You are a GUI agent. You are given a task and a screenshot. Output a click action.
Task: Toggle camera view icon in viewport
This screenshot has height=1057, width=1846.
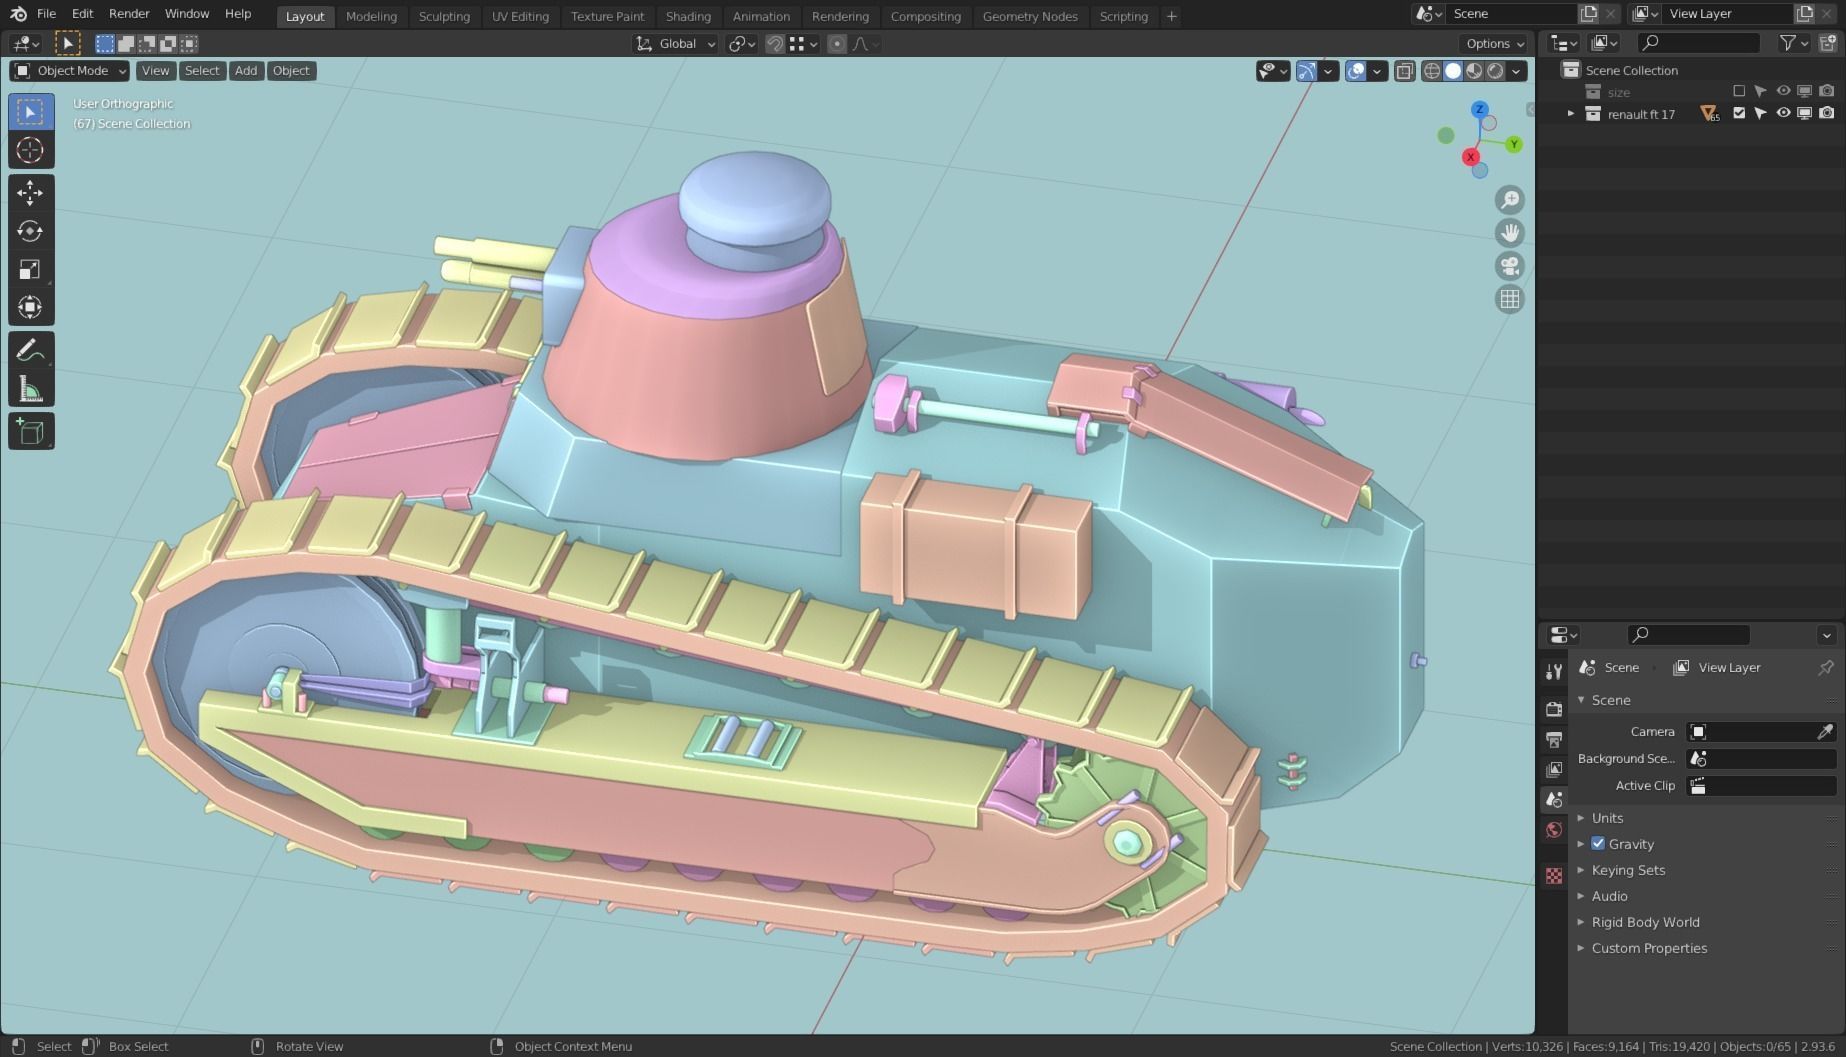click(x=1510, y=266)
